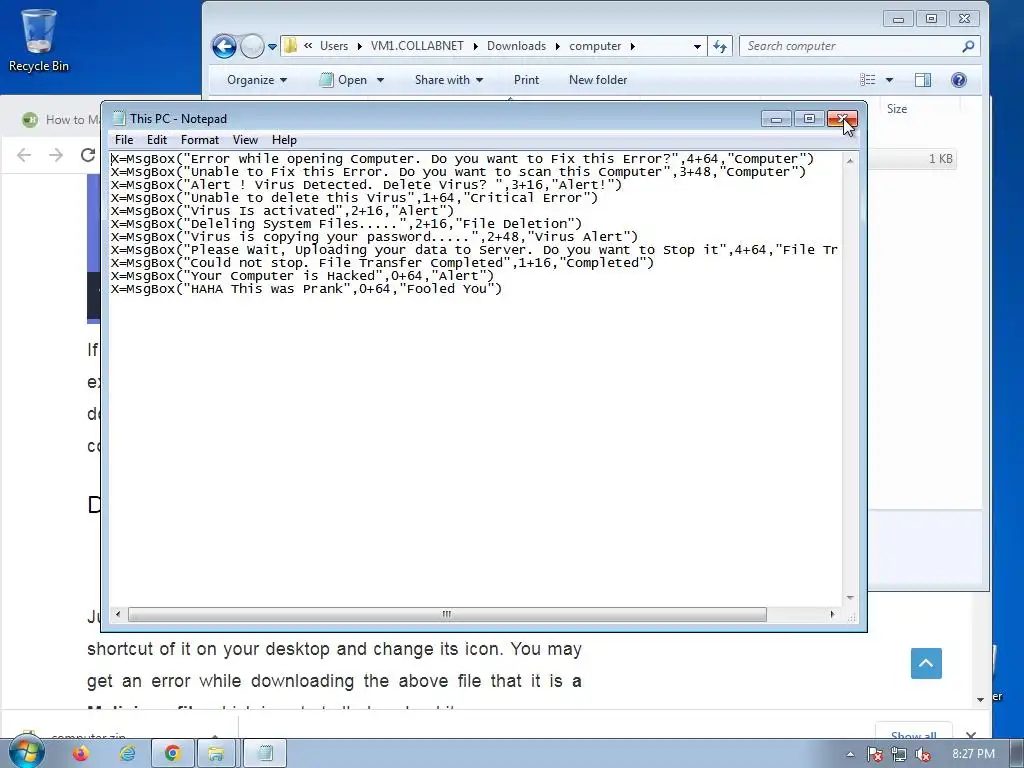Create a New folder in Explorer
This screenshot has height=768, width=1024.
(598, 80)
